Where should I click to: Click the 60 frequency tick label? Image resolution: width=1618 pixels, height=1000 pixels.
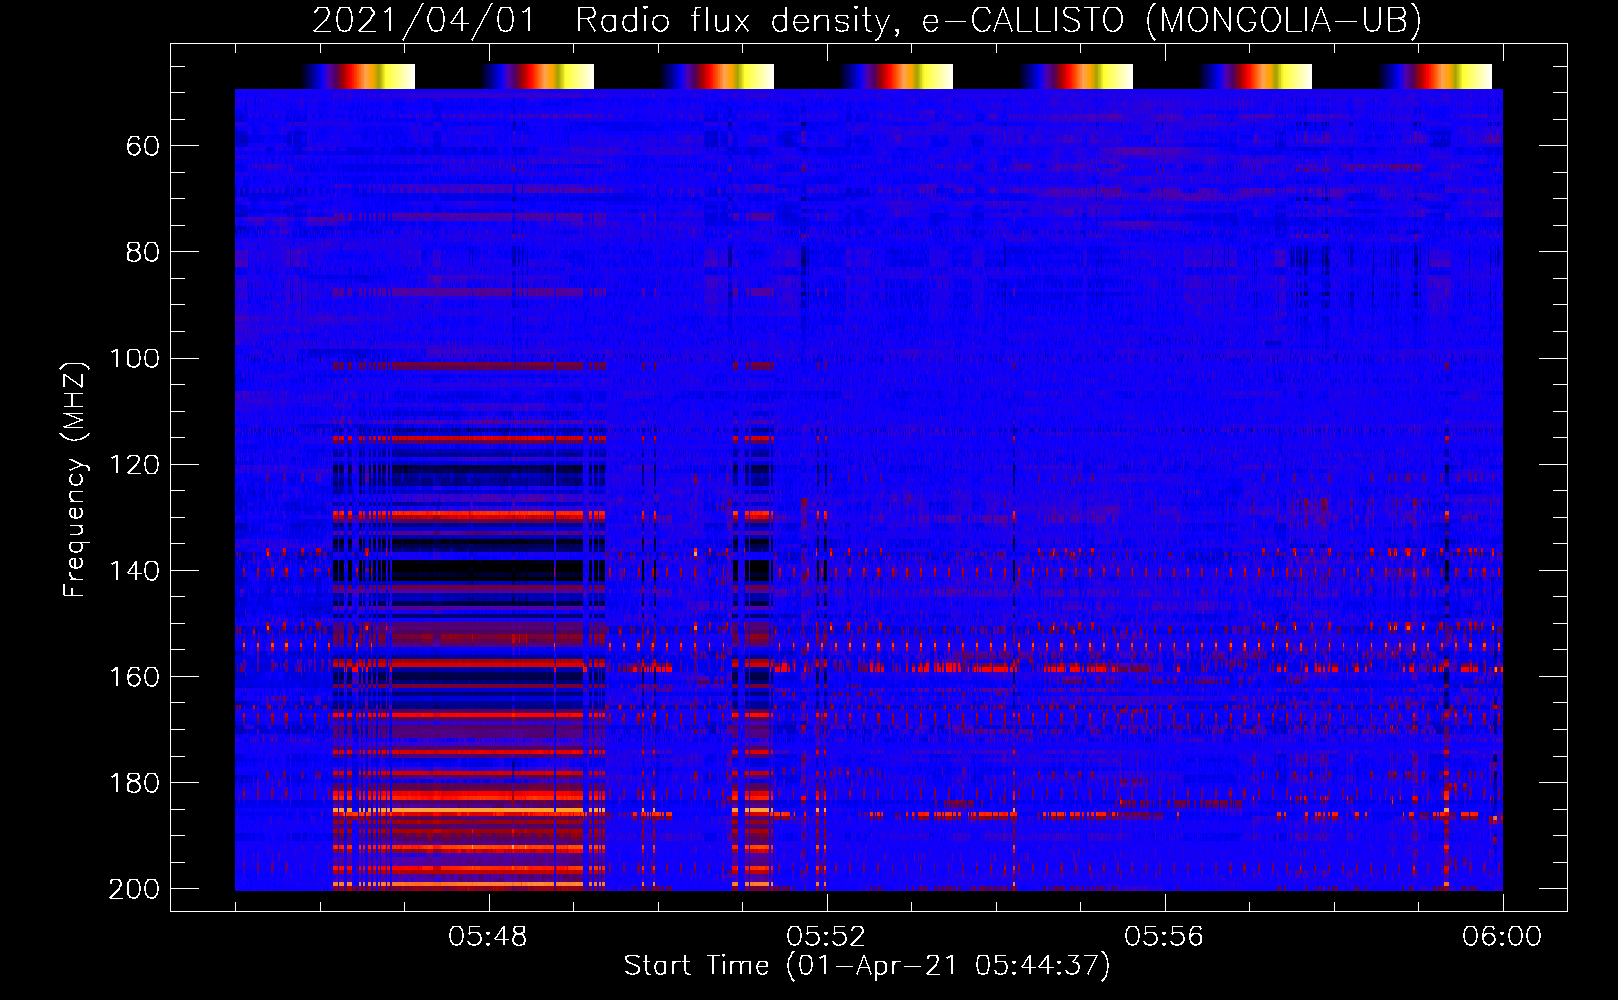(143, 147)
